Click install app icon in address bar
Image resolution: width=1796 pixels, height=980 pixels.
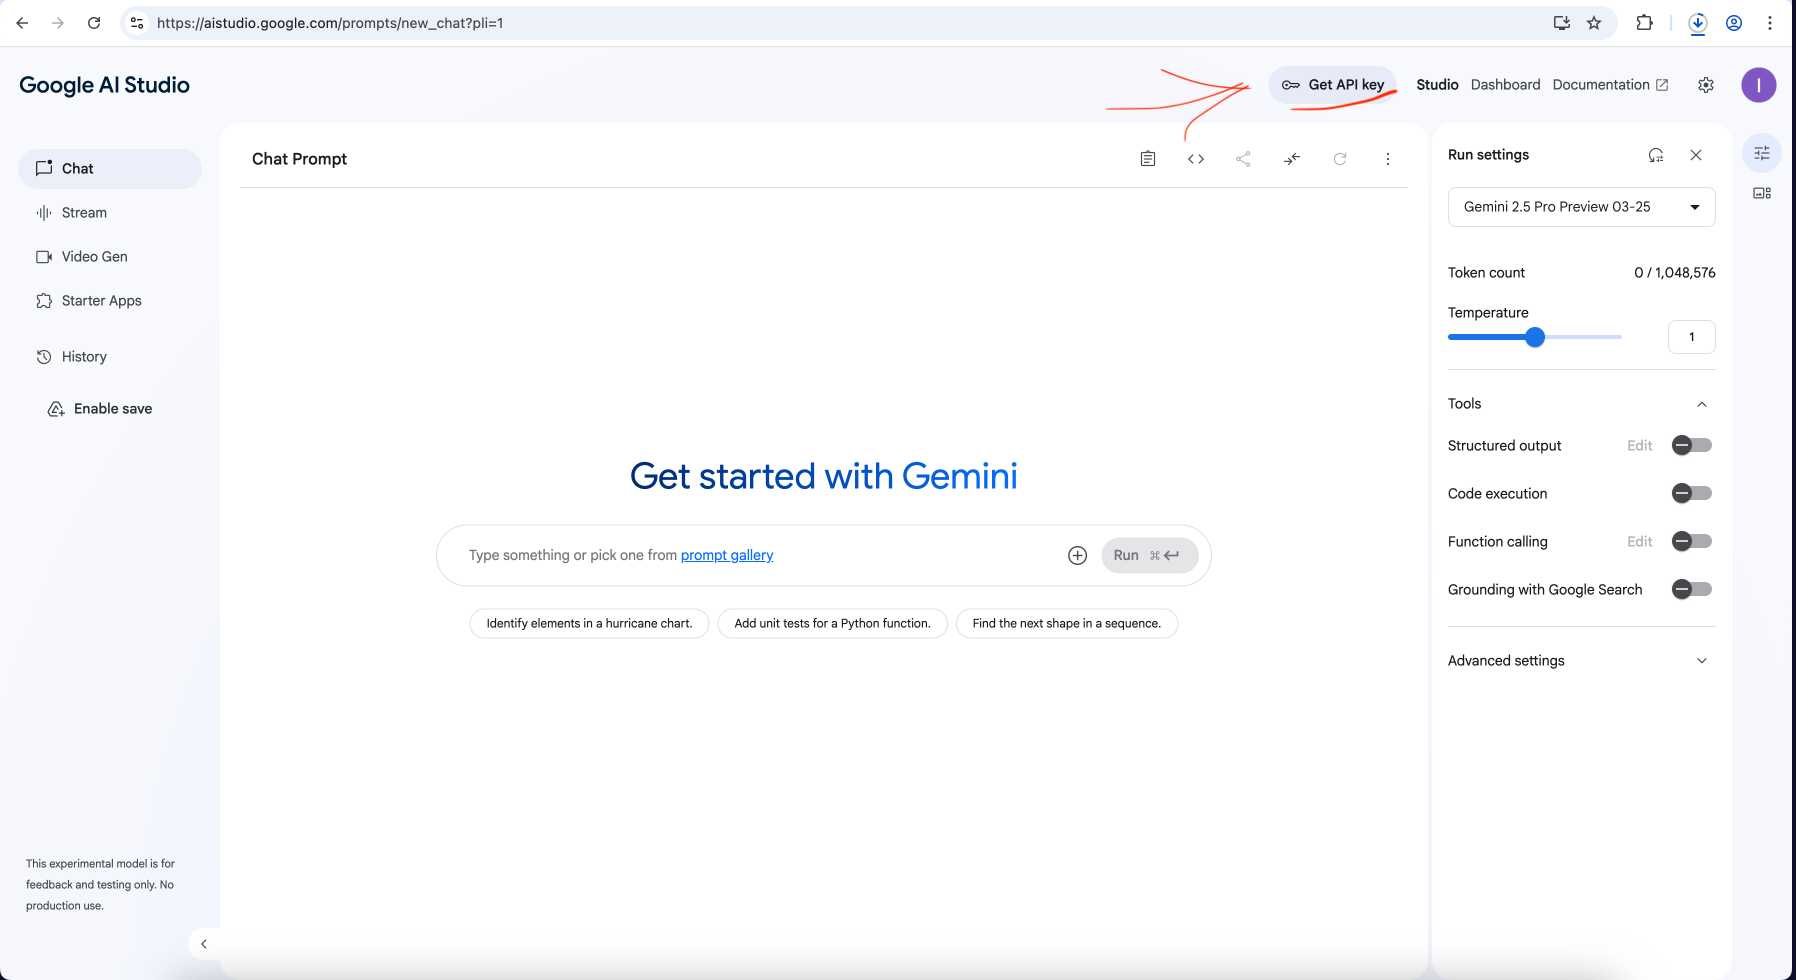coord(1561,23)
